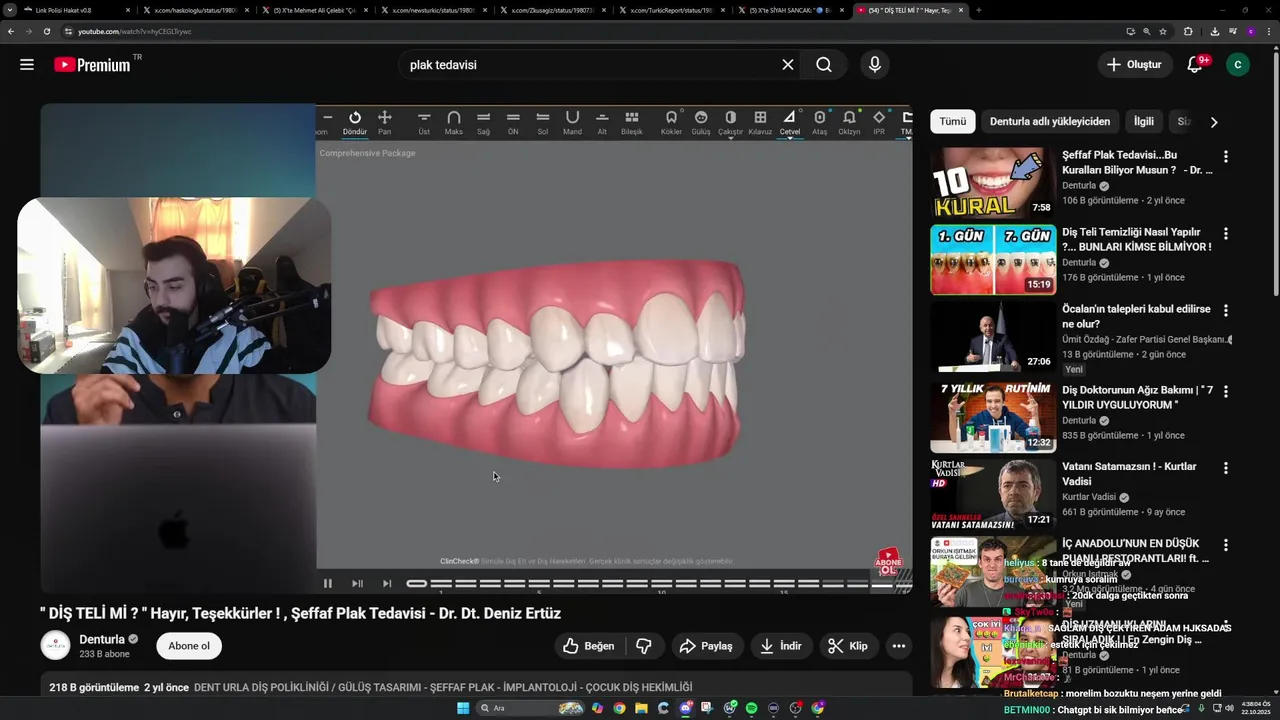Toggle the Kılavuz grid icon
This screenshot has width=1280, height=720.
[x=760, y=123]
